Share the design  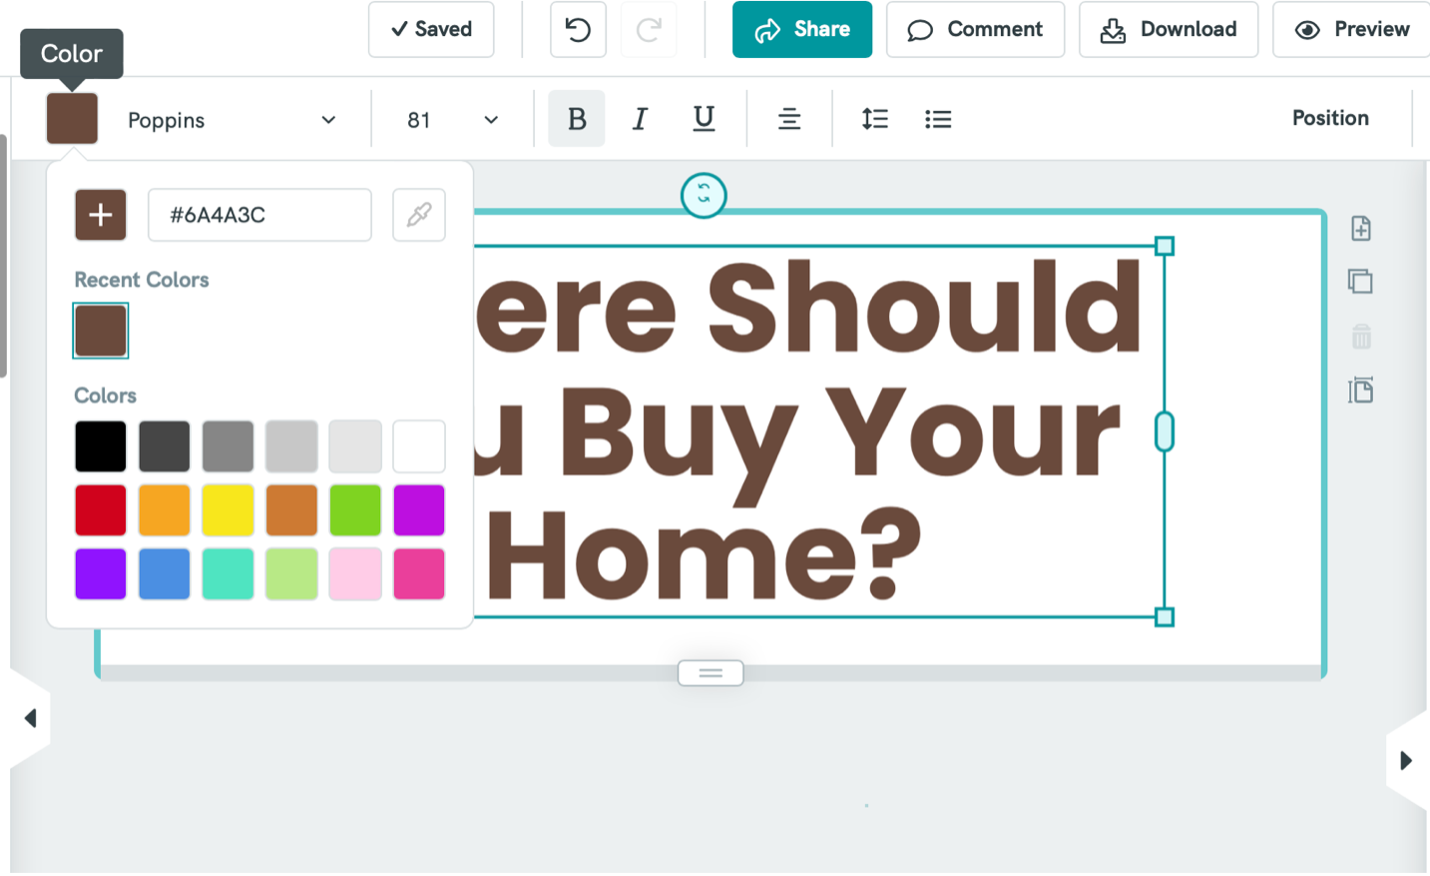(x=802, y=29)
